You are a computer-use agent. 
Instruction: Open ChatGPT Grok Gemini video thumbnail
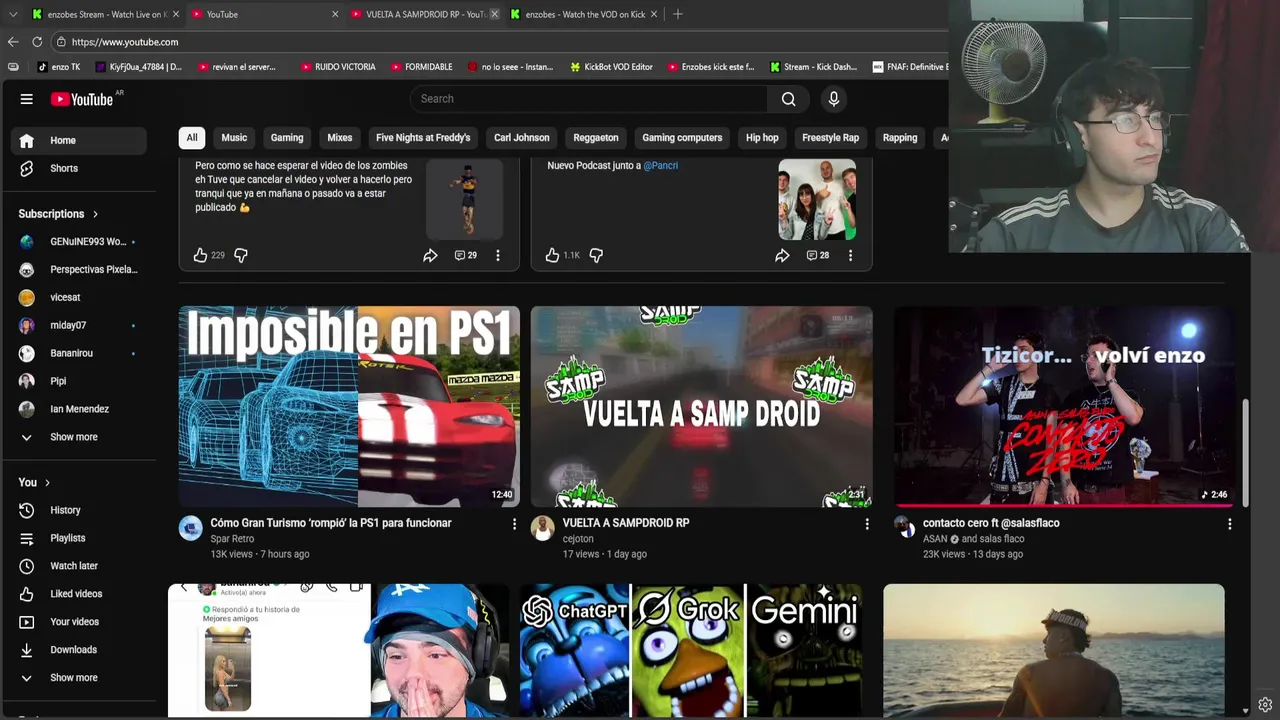tap(690, 650)
